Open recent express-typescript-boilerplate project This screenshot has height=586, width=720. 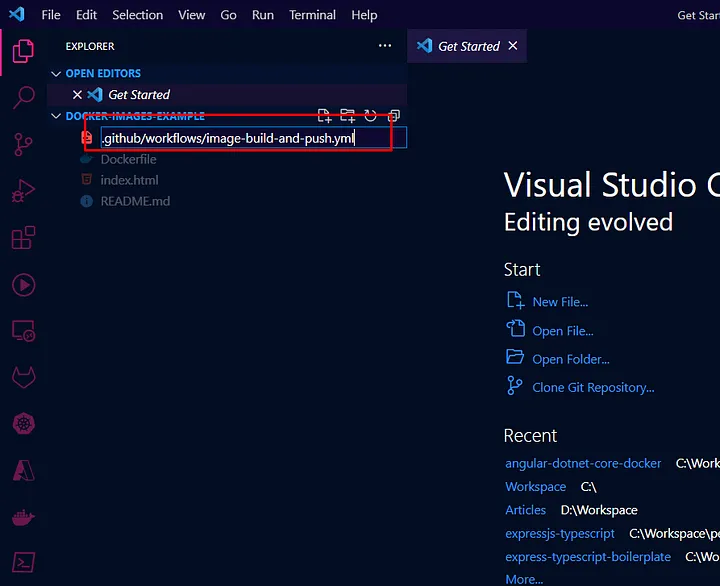coord(588,557)
